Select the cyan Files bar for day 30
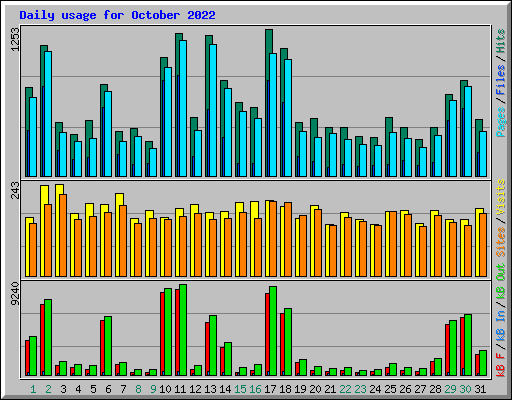Screen dimensions: 512x400 pyautogui.click(x=468, y=131)
